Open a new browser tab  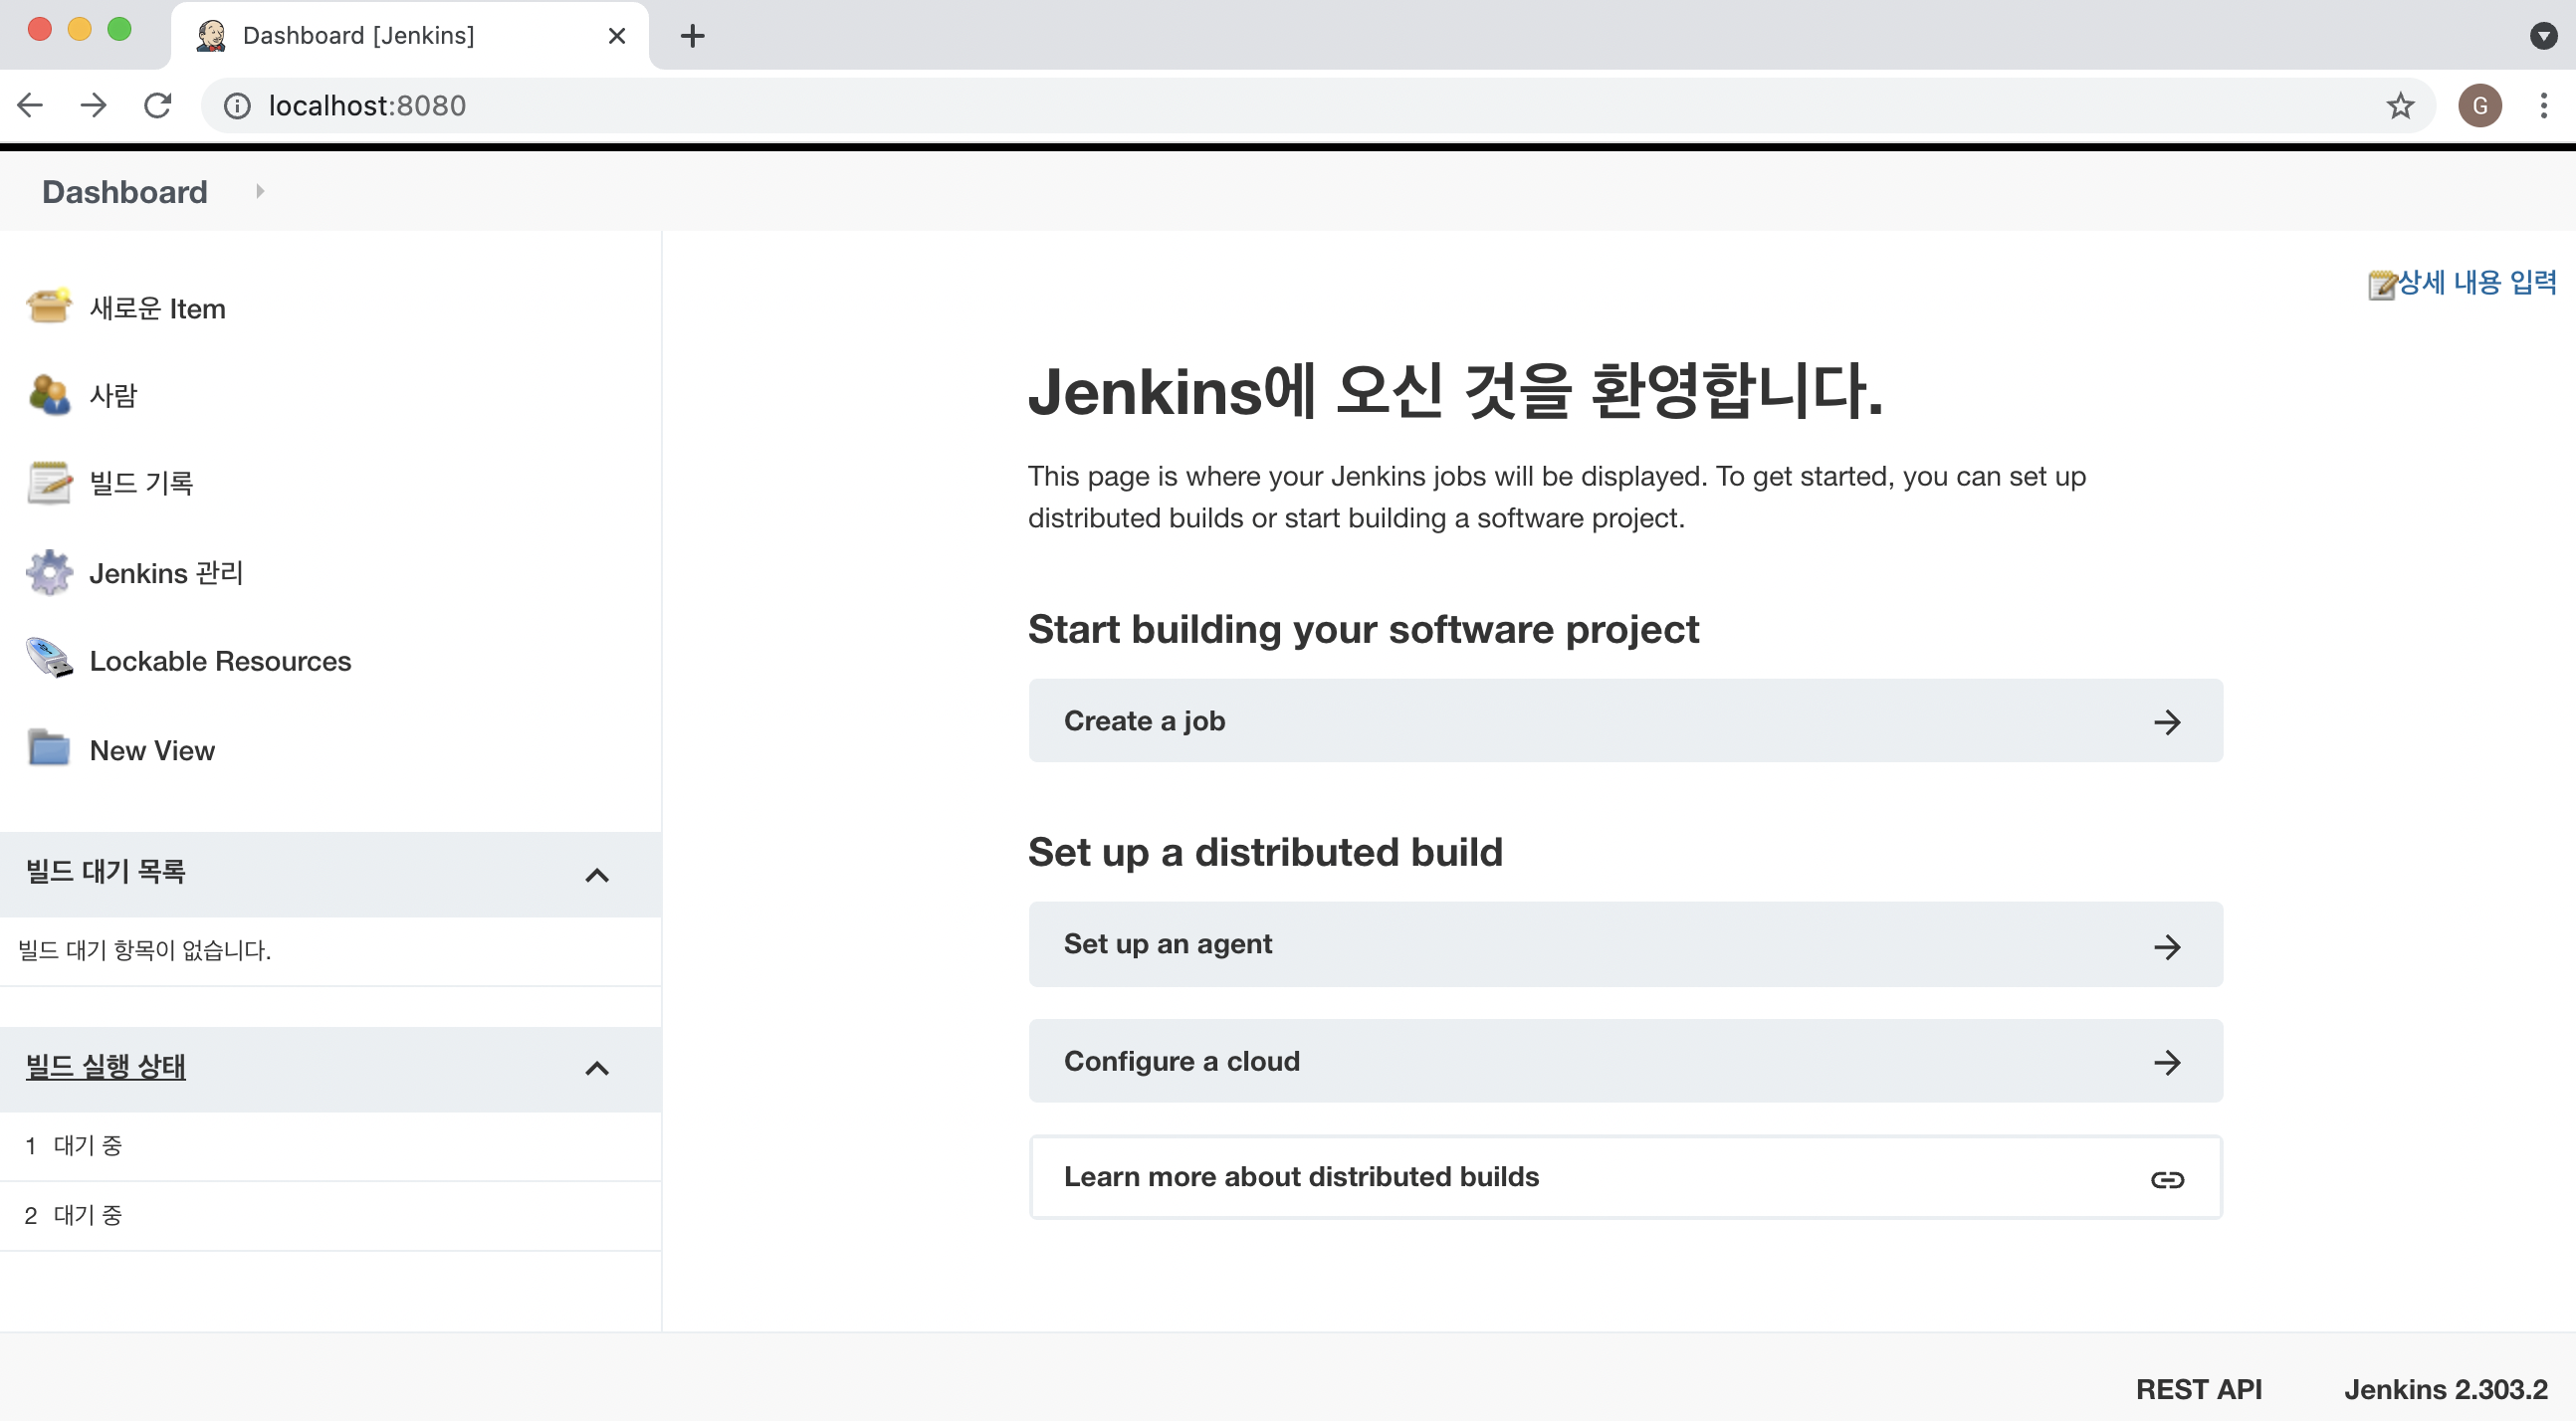click(x=692, y=36)
